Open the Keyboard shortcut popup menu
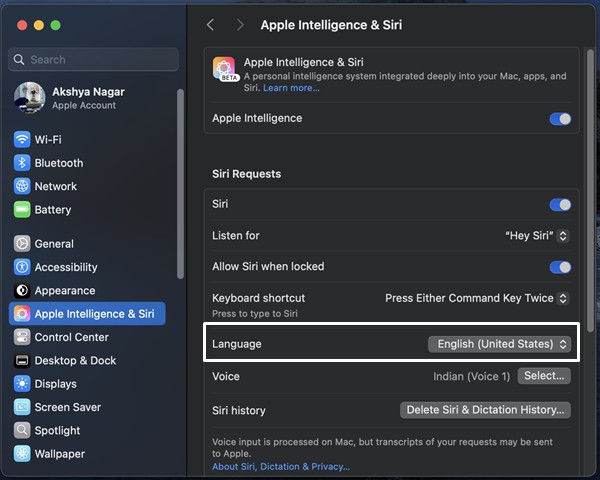 477,298
